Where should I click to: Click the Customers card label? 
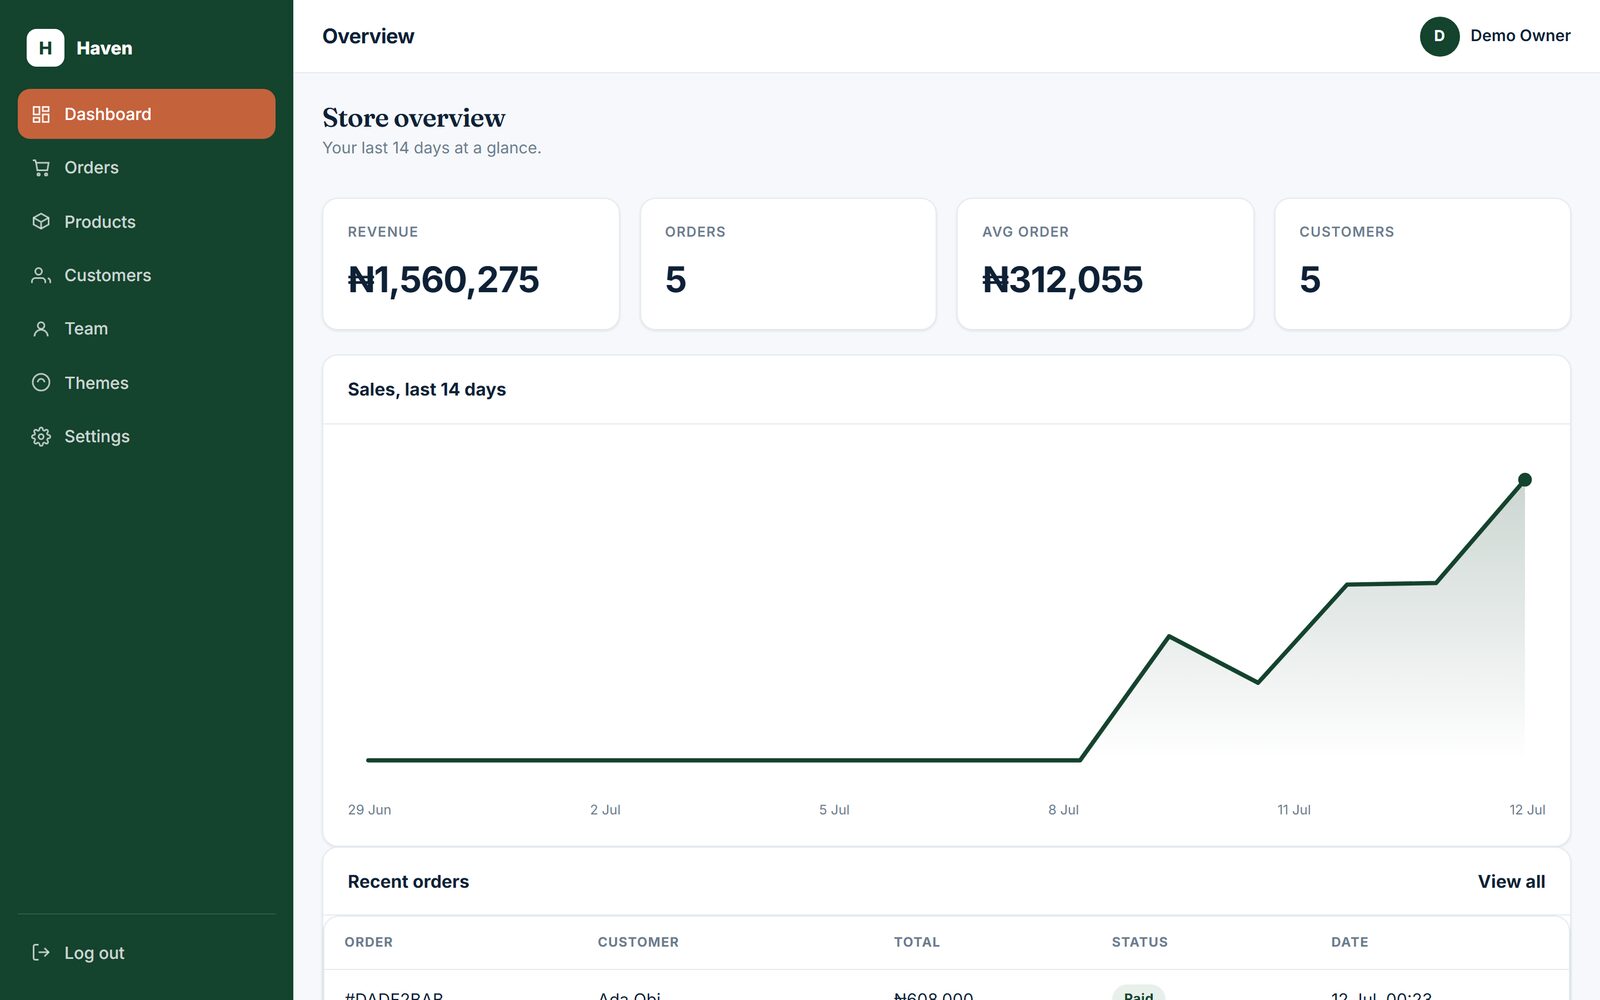point(1346,232)
